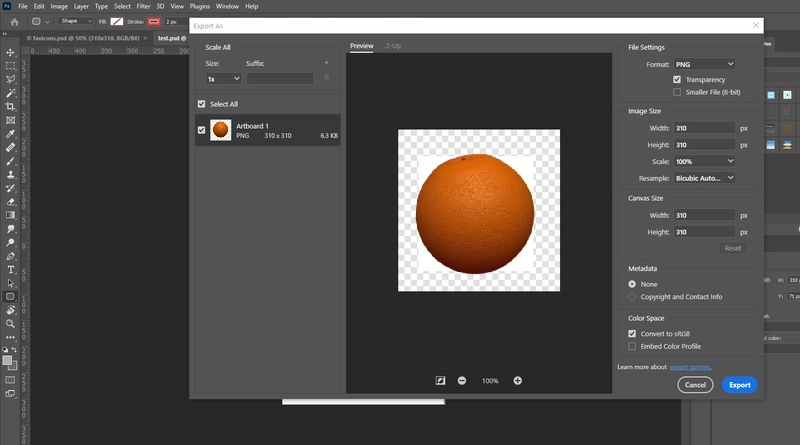This screenshot has height=445, width=800.
Task: Open the Filter menu
Action: pos(143,6)
